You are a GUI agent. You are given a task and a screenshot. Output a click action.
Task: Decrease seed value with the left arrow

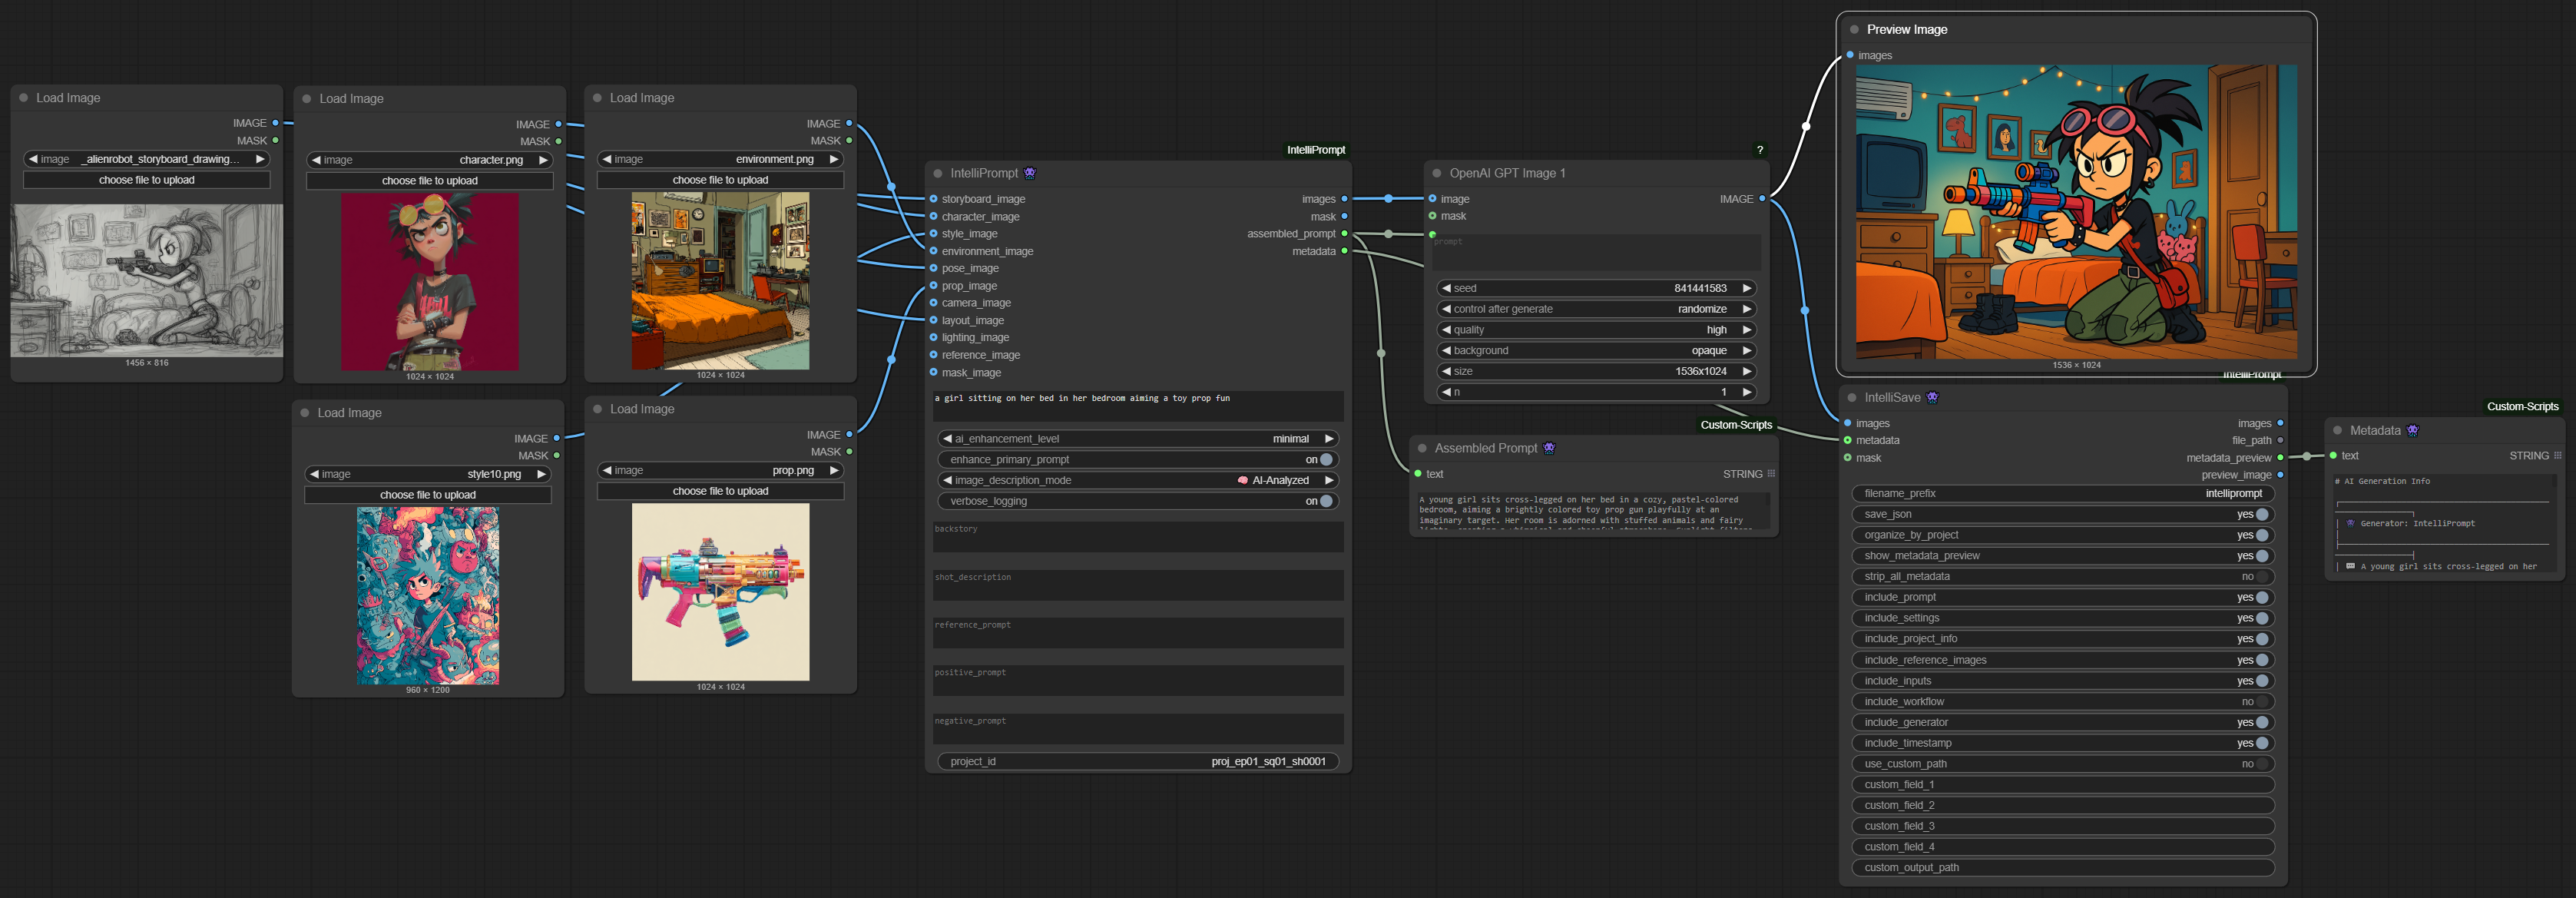point(1446,288)
